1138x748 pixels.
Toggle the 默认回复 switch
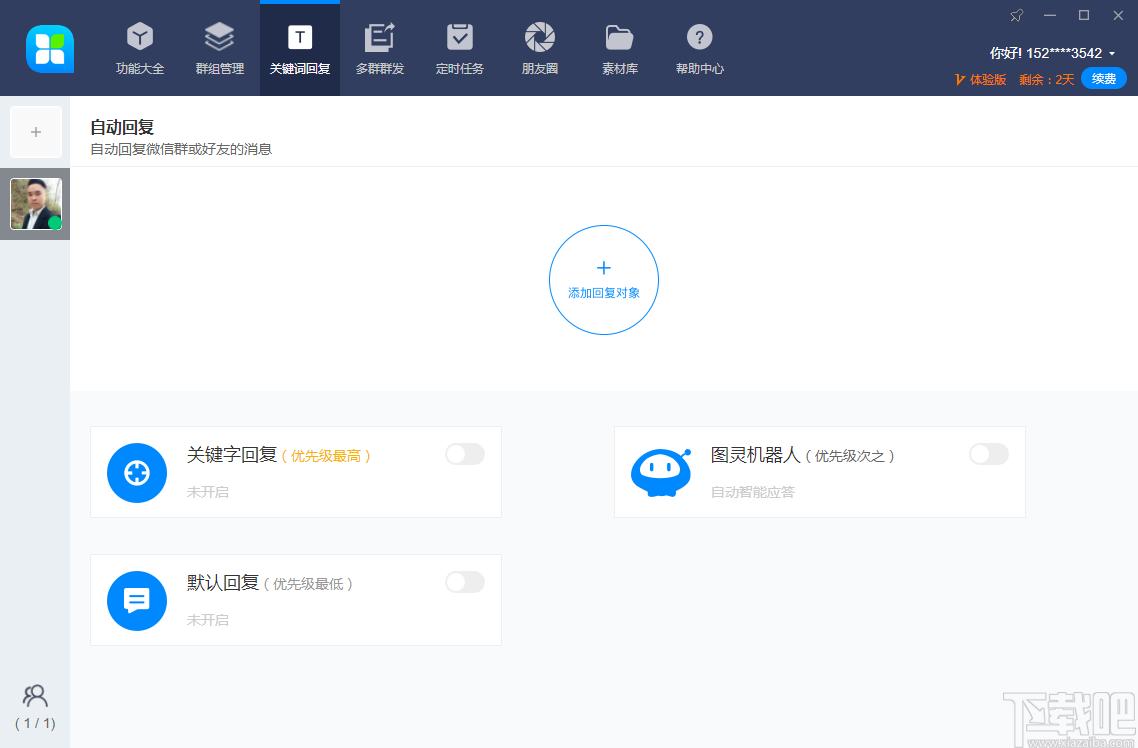click(465, 582)
